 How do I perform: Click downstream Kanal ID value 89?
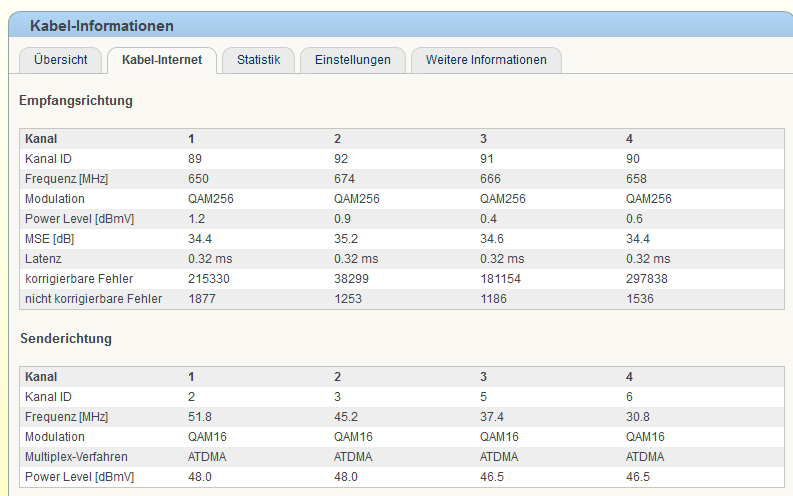[195, 159]
